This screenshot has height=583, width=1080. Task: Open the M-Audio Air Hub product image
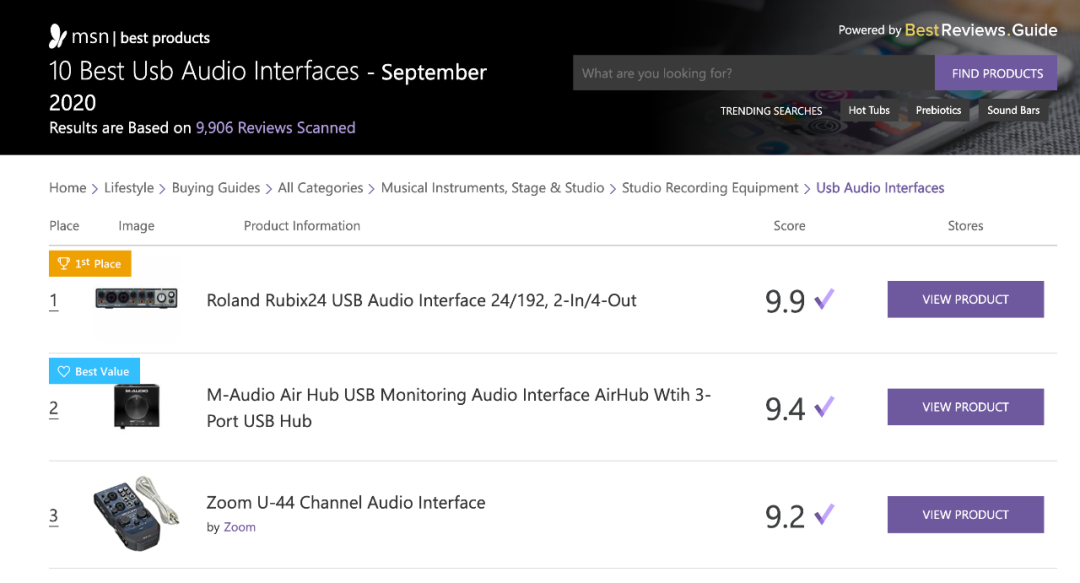[x=136, y=407]
